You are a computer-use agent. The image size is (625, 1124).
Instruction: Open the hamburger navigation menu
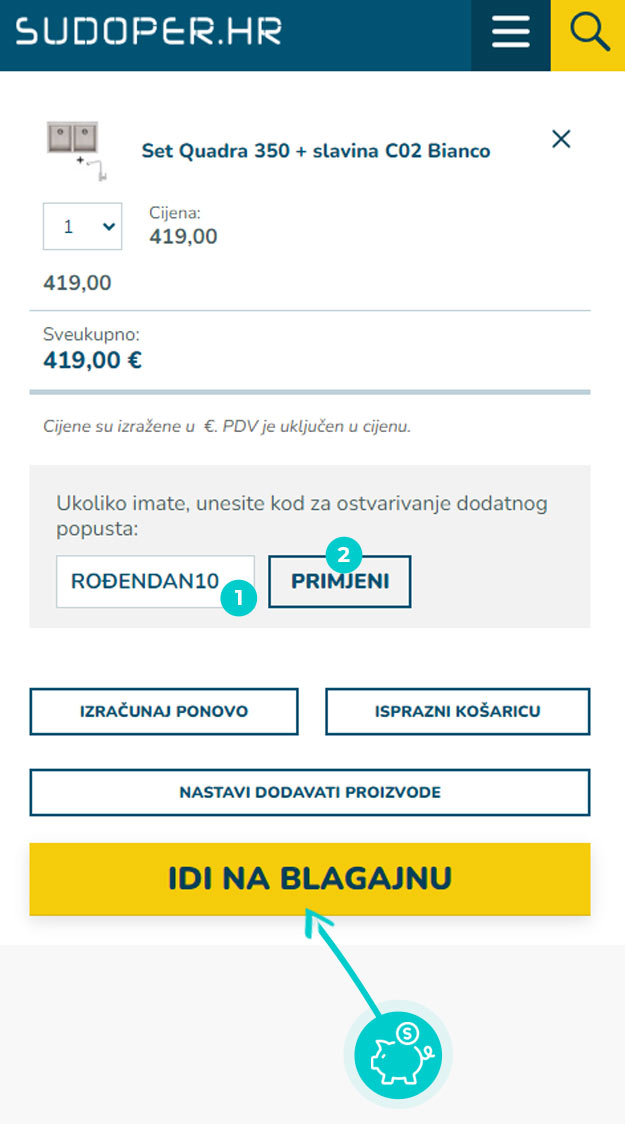[511, 33]
